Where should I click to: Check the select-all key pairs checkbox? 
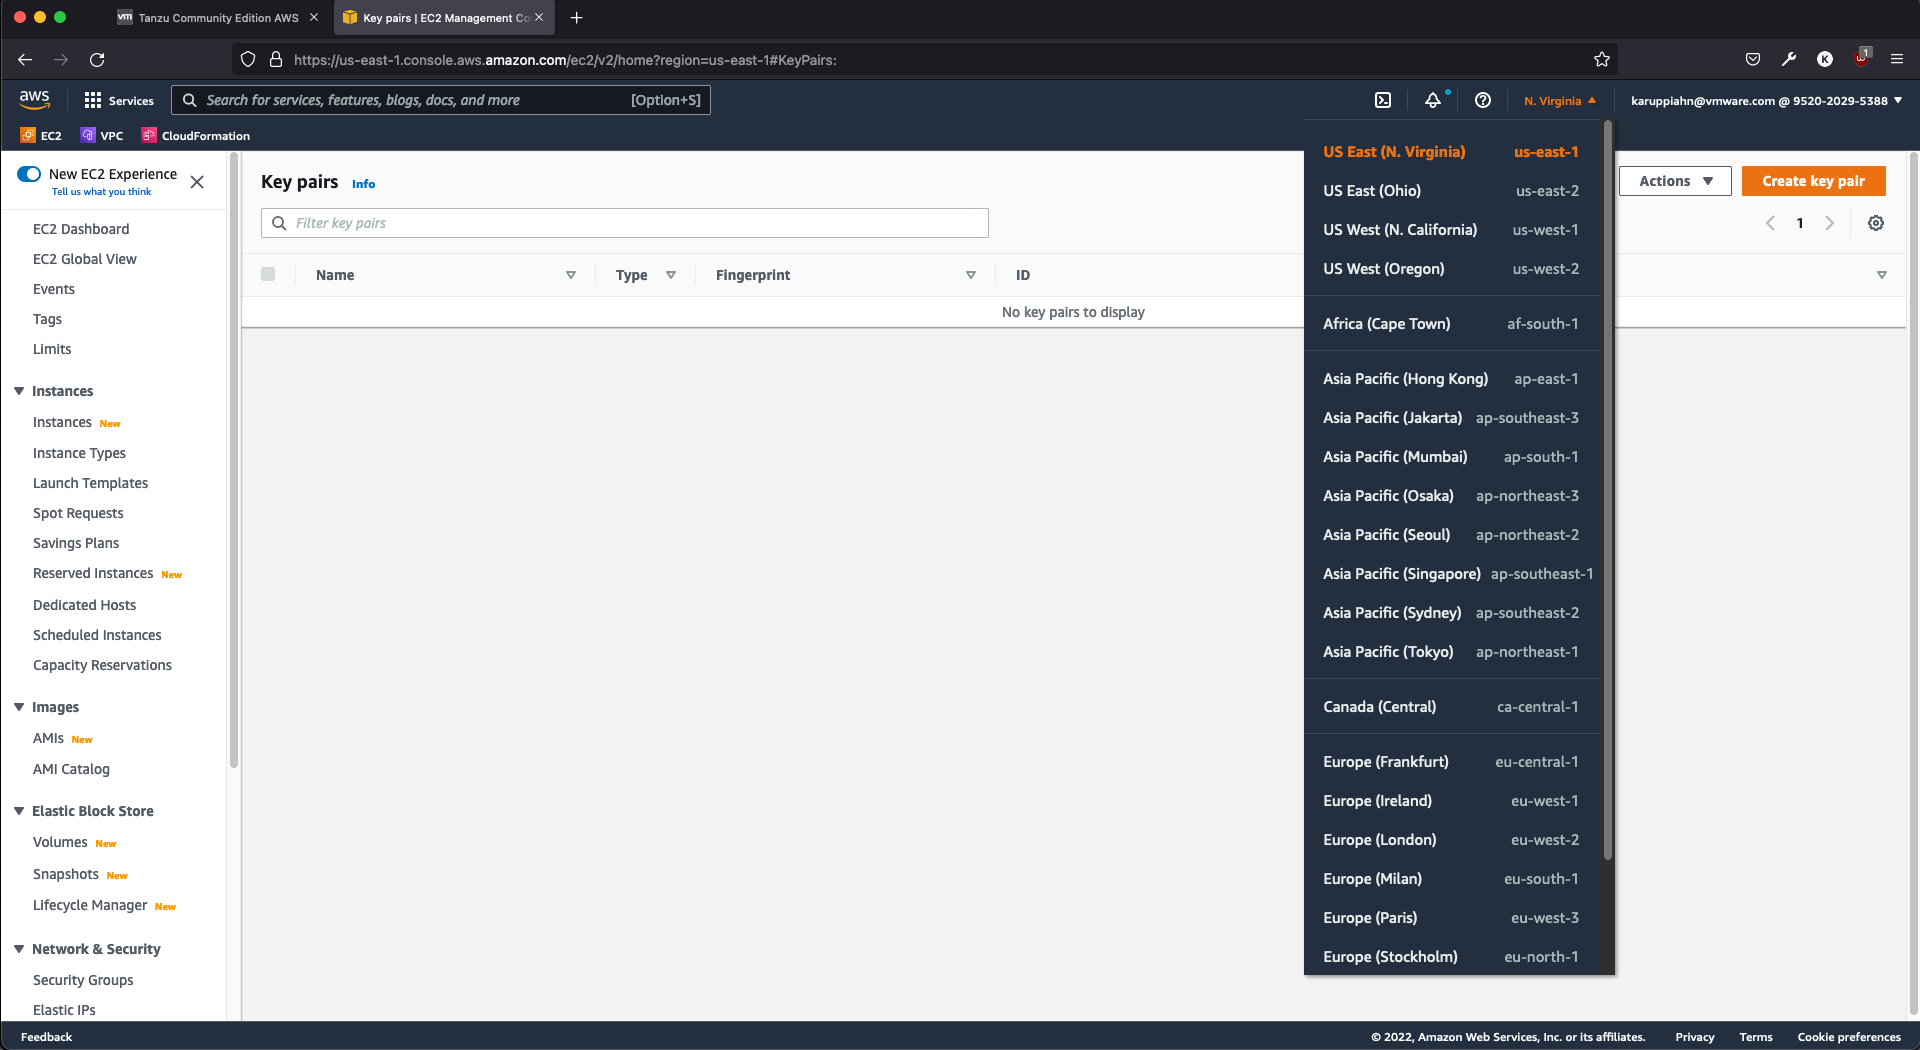click(268, 274)
